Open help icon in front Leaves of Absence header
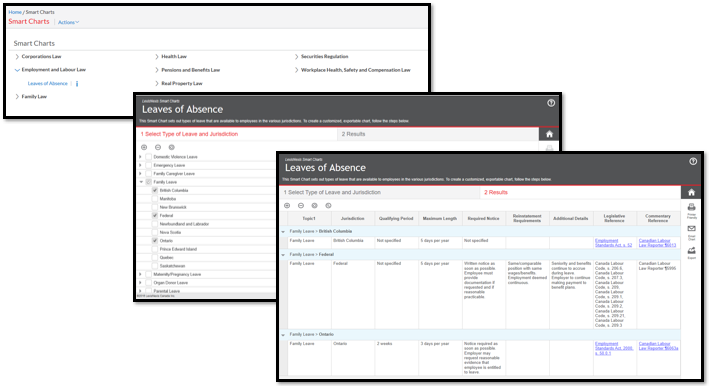 (693, 161)
